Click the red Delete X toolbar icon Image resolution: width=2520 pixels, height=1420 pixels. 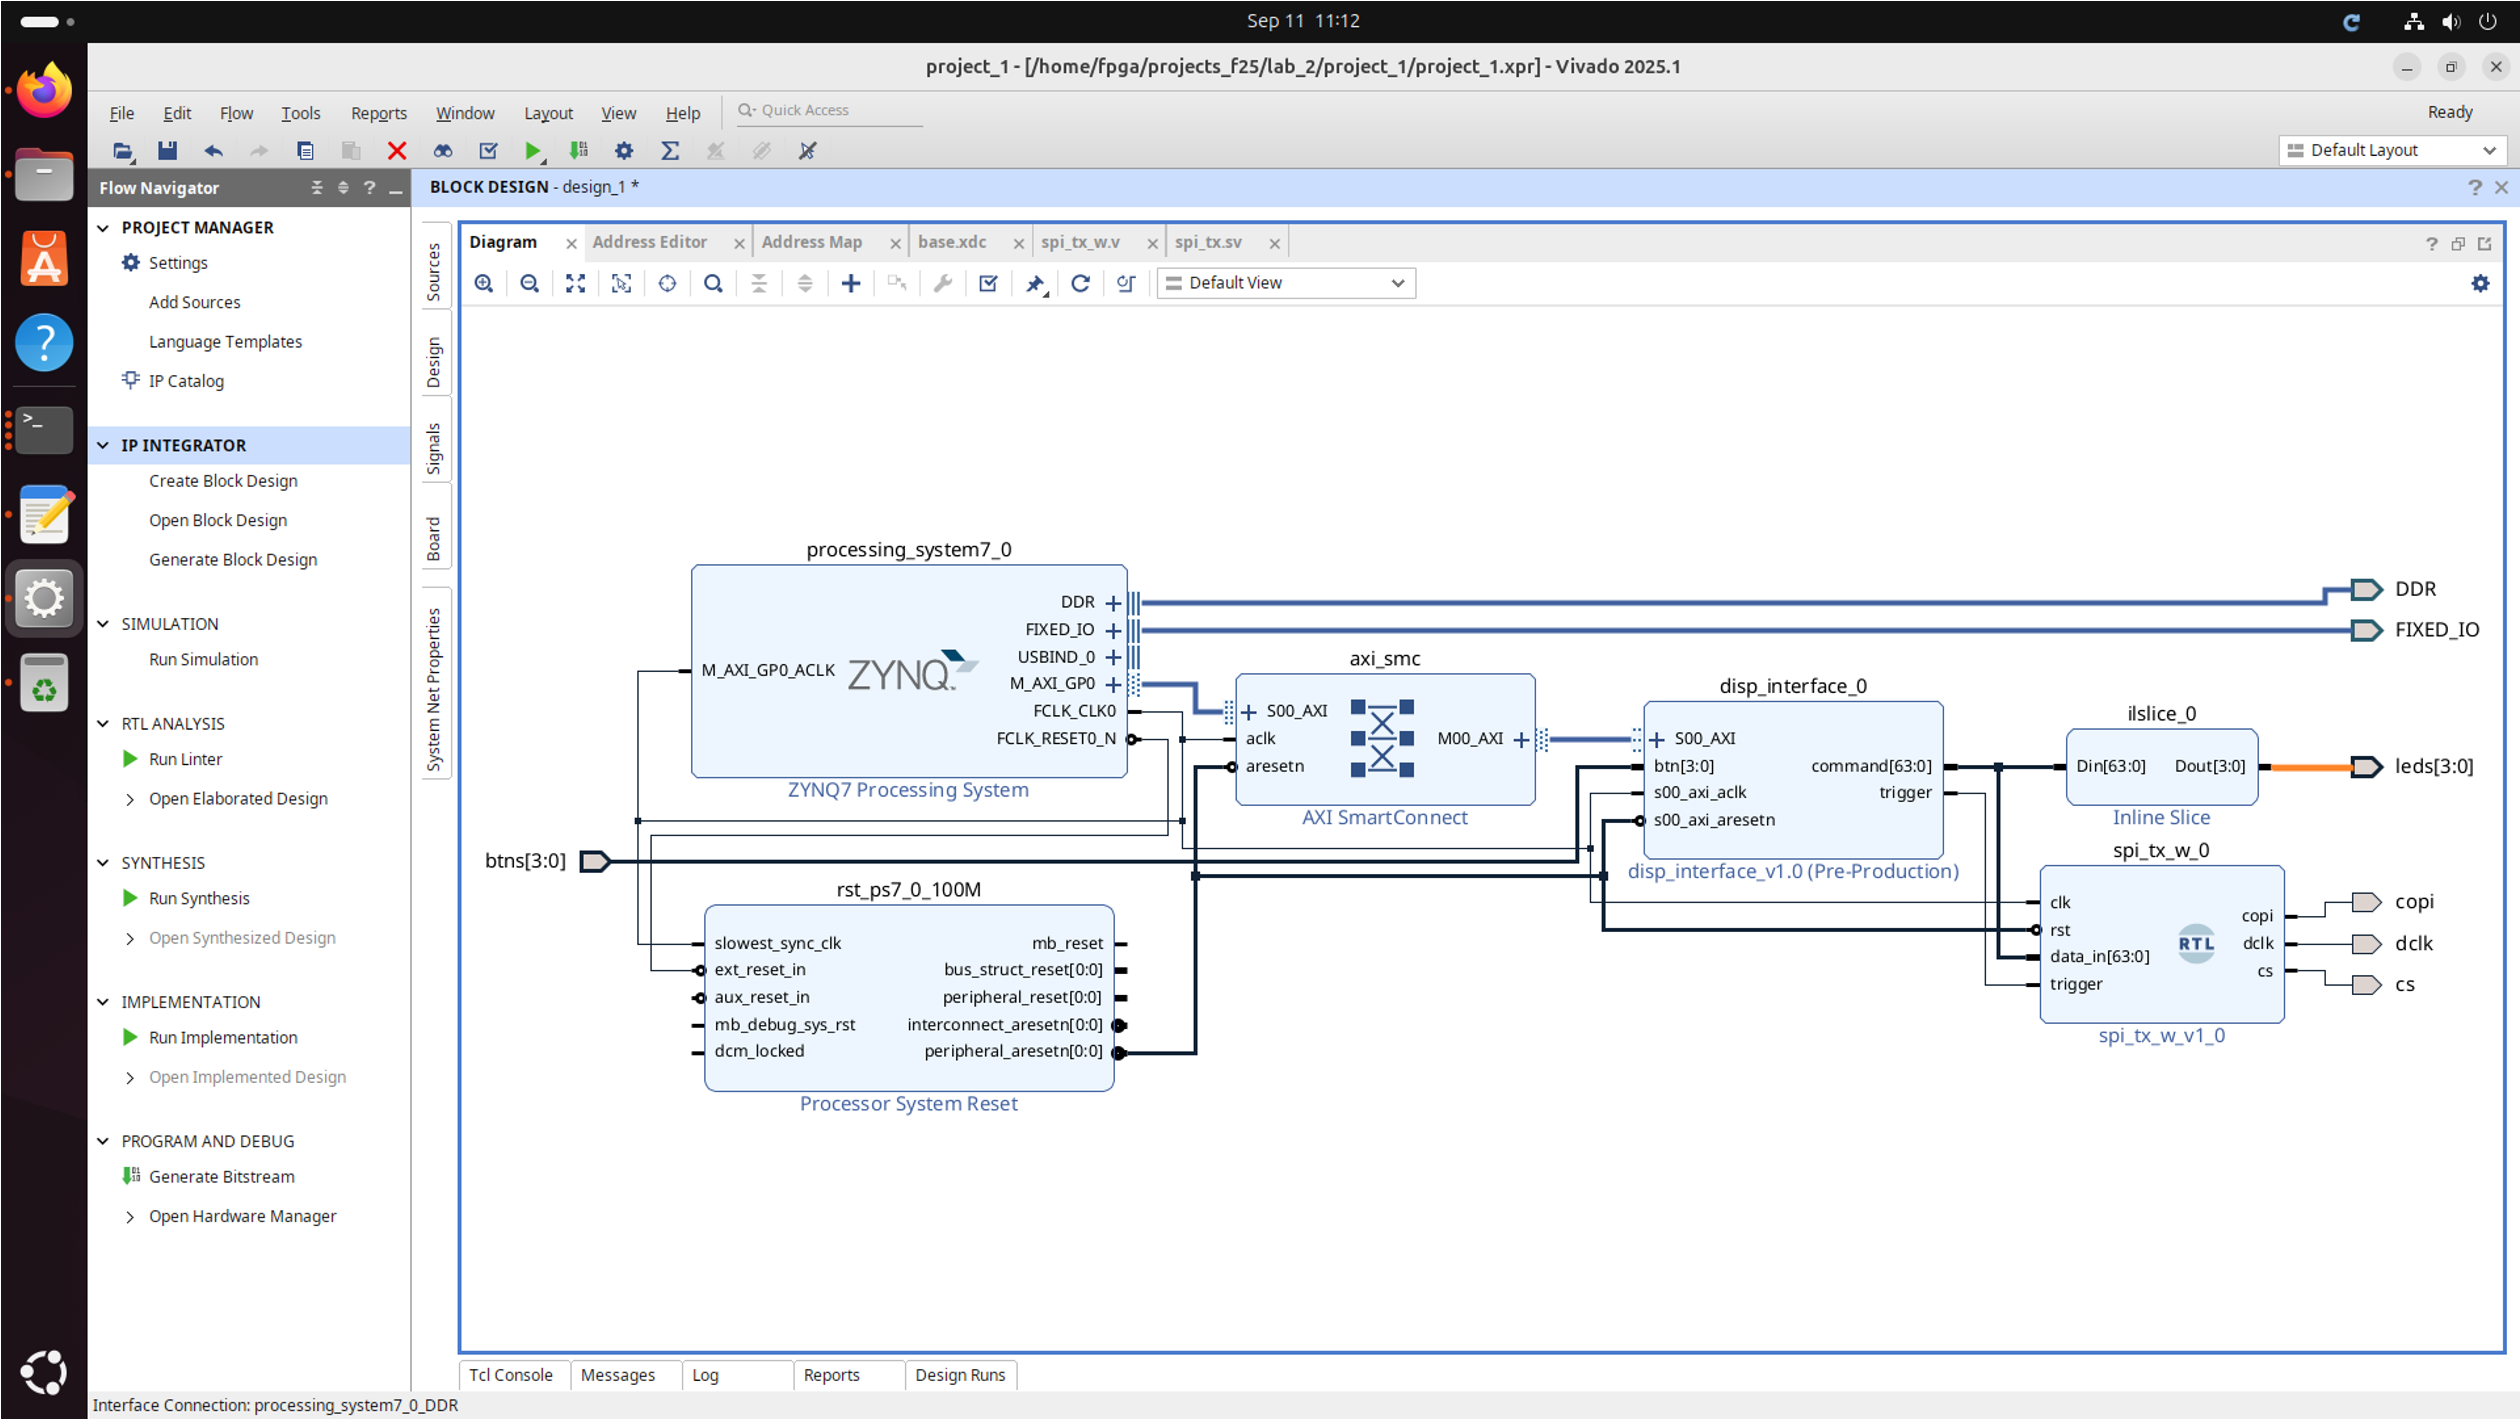pyautogui.click(x=397, y=151)
